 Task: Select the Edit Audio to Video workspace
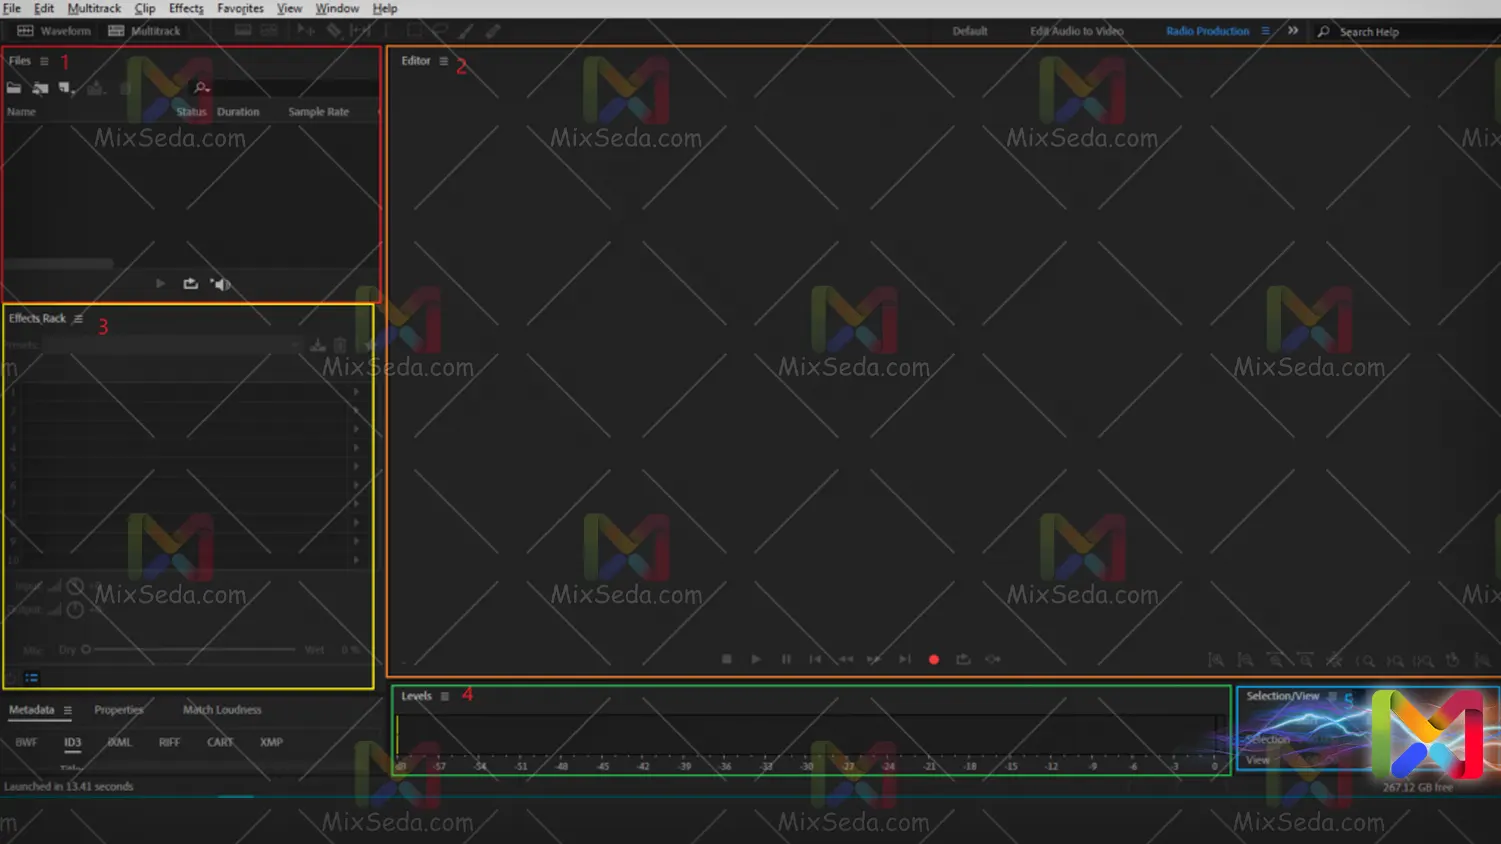click(x=1076, y=31)
